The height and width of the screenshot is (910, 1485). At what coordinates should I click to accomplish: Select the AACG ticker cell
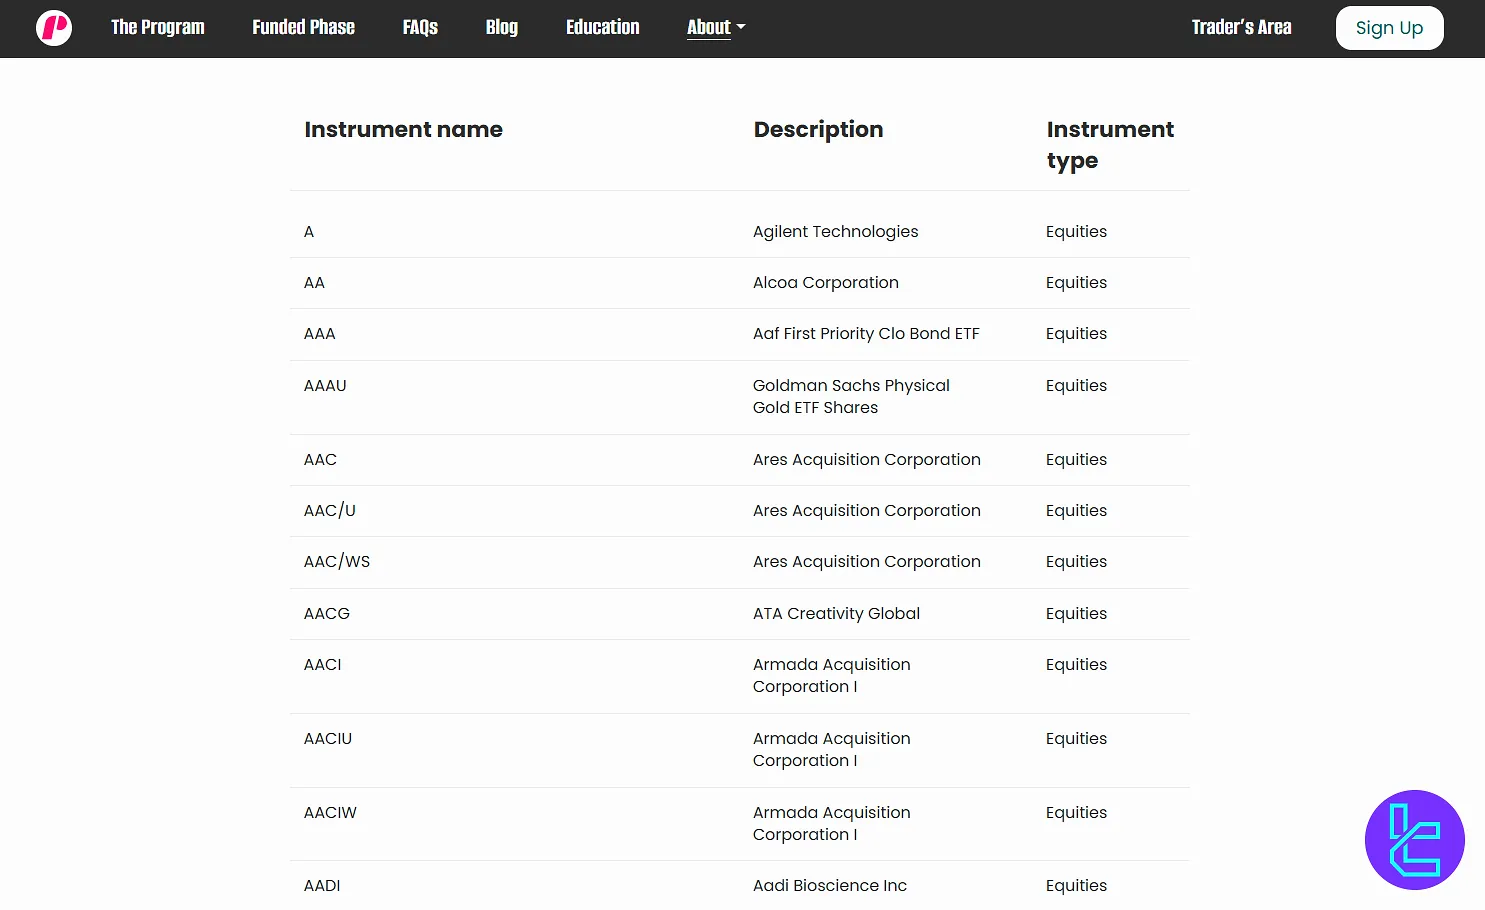(326, 614)
